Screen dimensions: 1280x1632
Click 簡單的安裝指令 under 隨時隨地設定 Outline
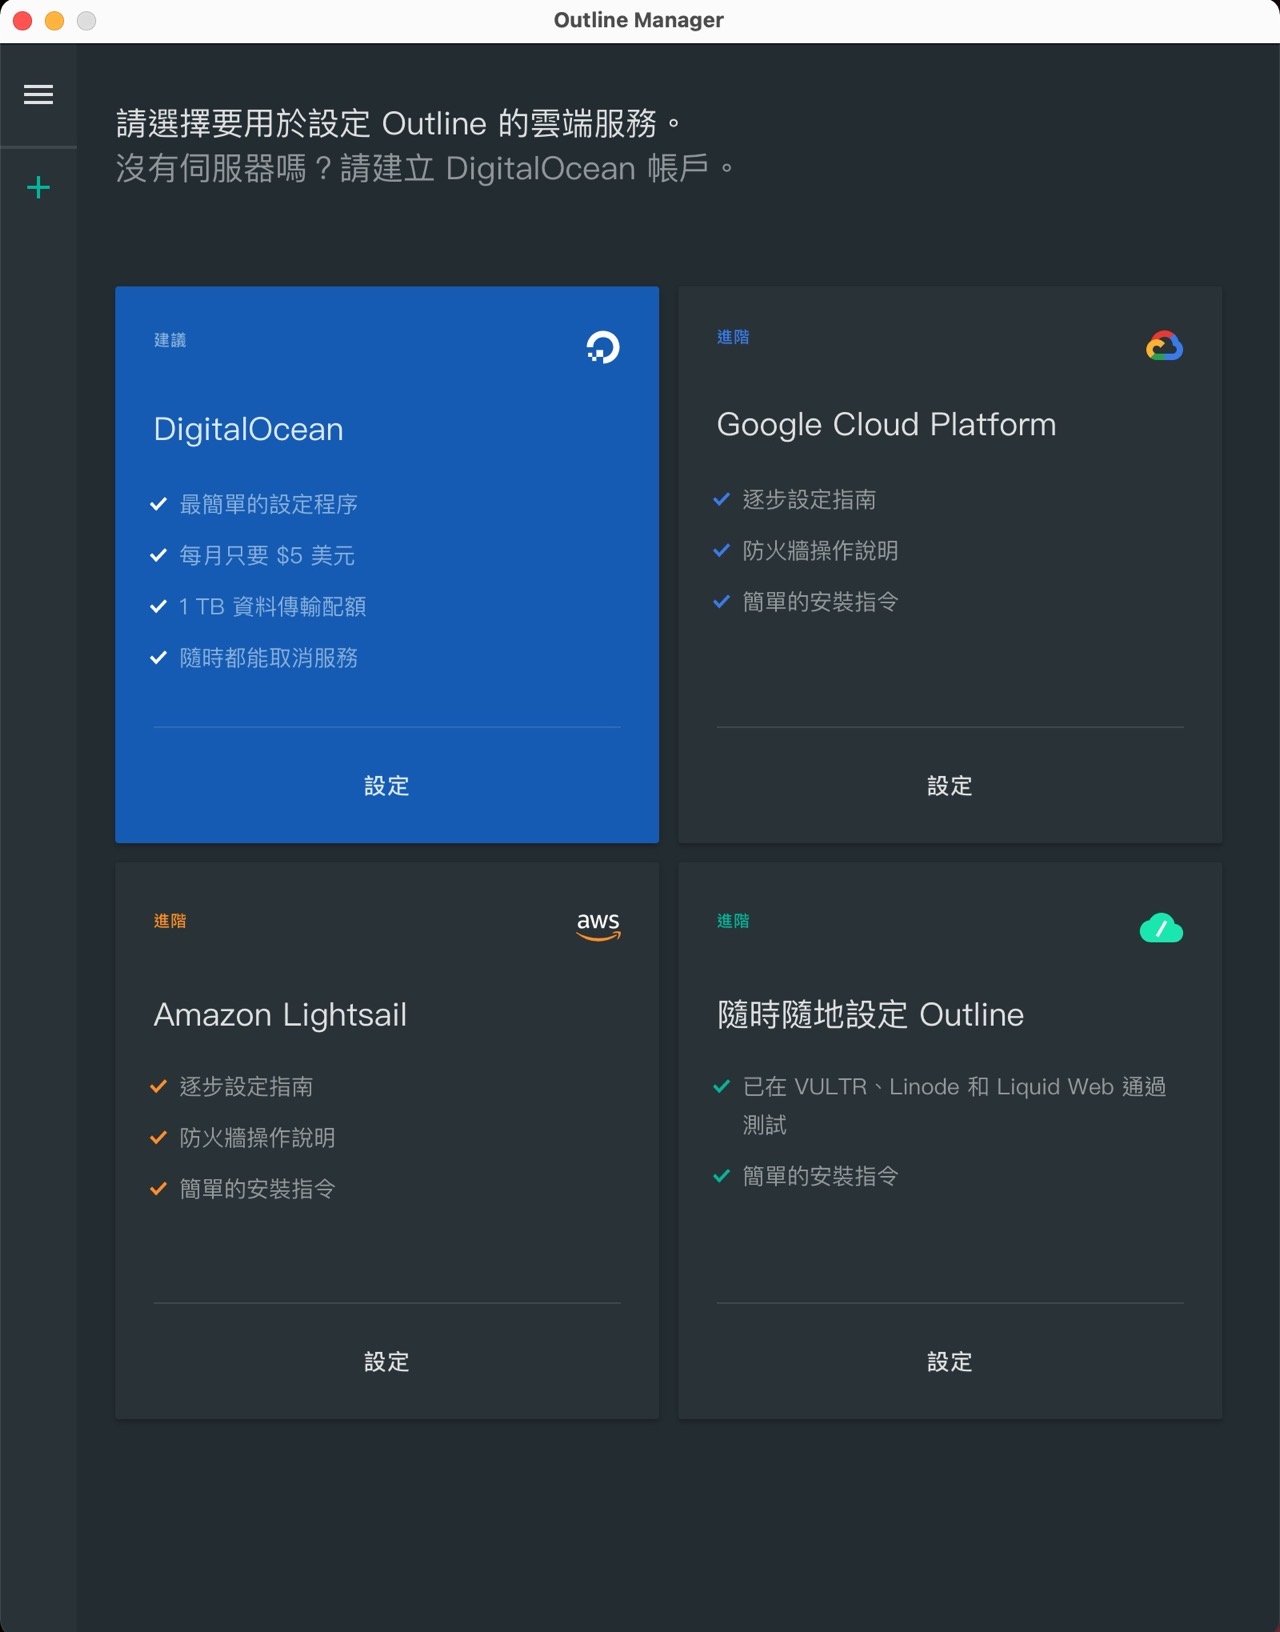point(820,1176)
